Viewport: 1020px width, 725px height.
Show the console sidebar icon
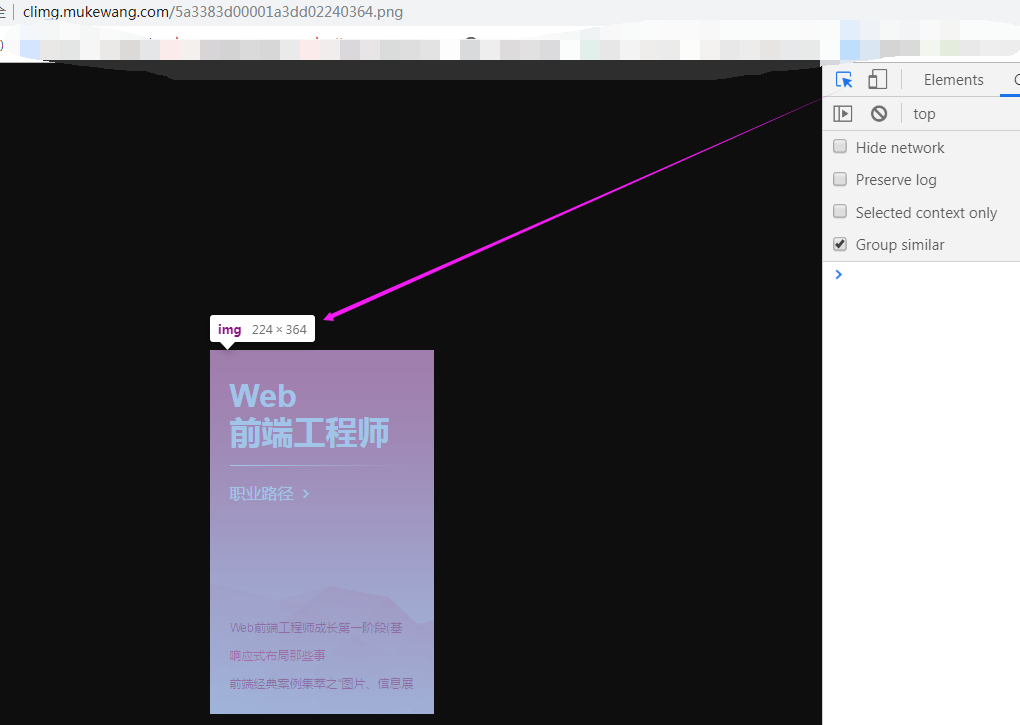pyautogui.click(x=842, y=114)
